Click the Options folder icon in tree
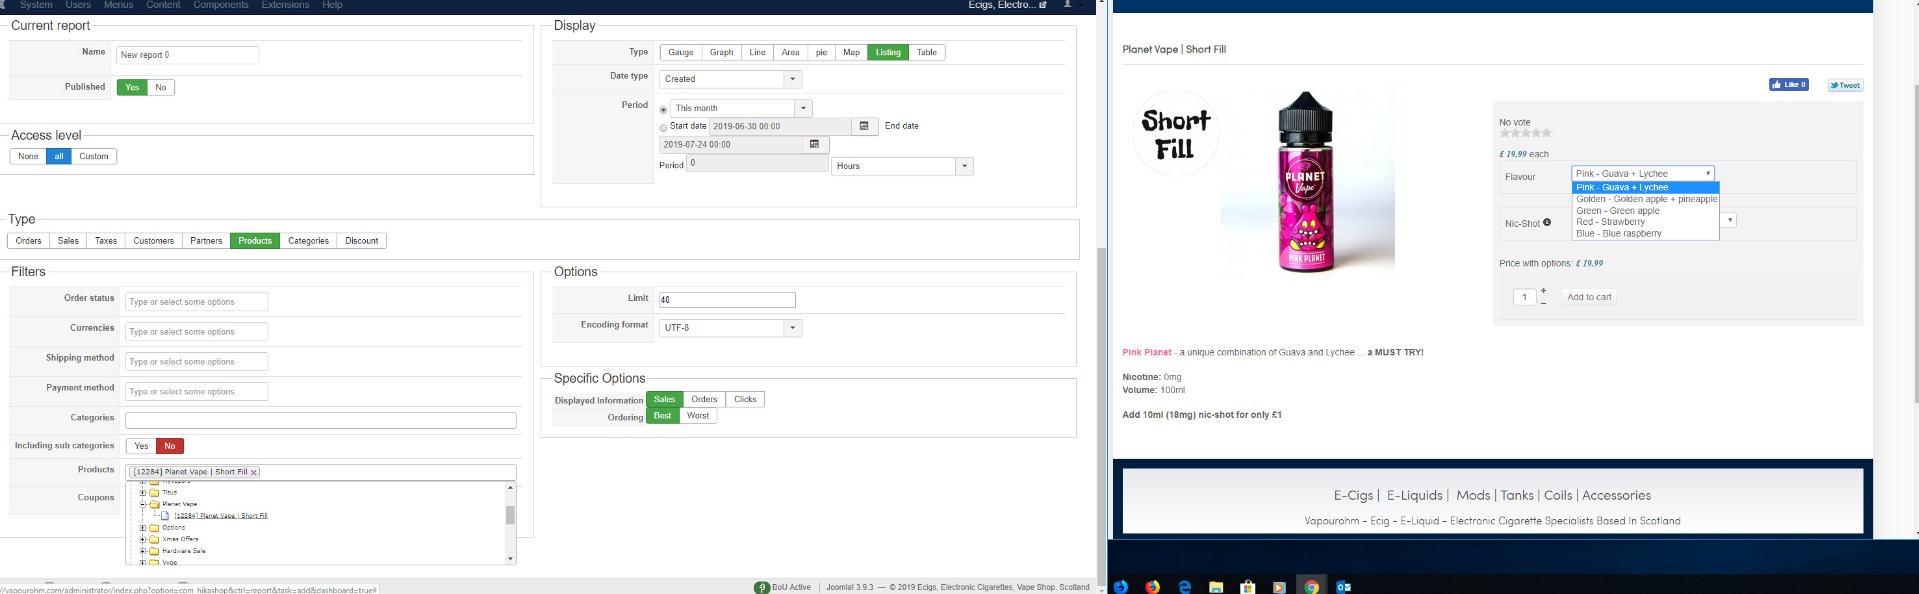 tap(154, 528)
